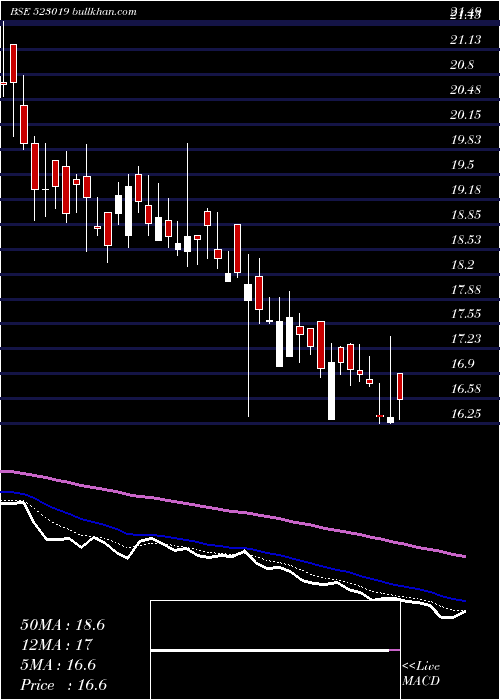The image size is (500, 700).
Task: Click the 20.15 price axis label
Action: point(466,115)
